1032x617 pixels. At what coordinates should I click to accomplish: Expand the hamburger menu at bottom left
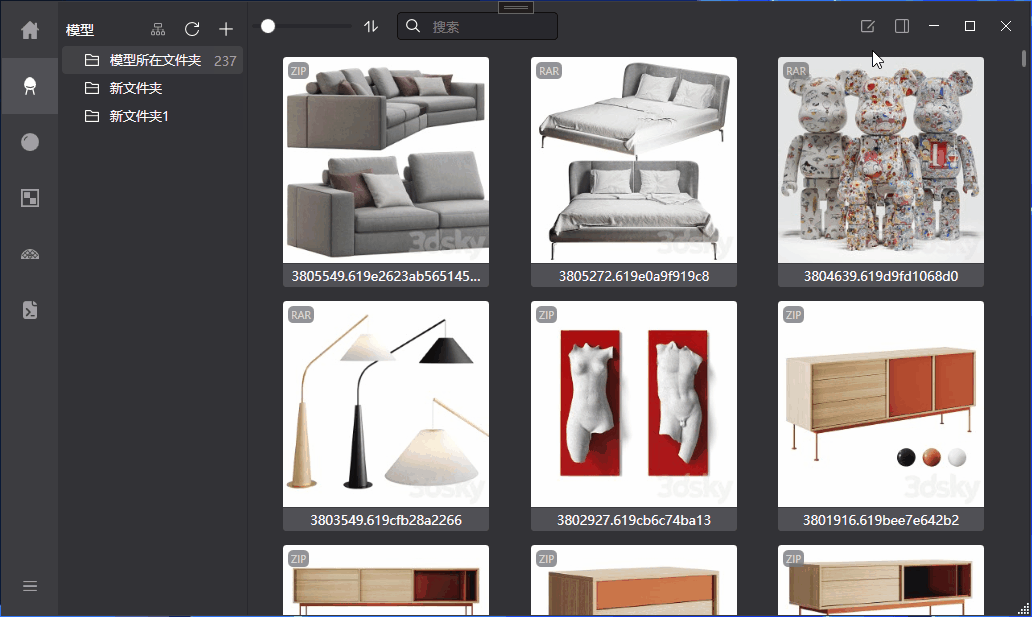(x=30, y=586)
